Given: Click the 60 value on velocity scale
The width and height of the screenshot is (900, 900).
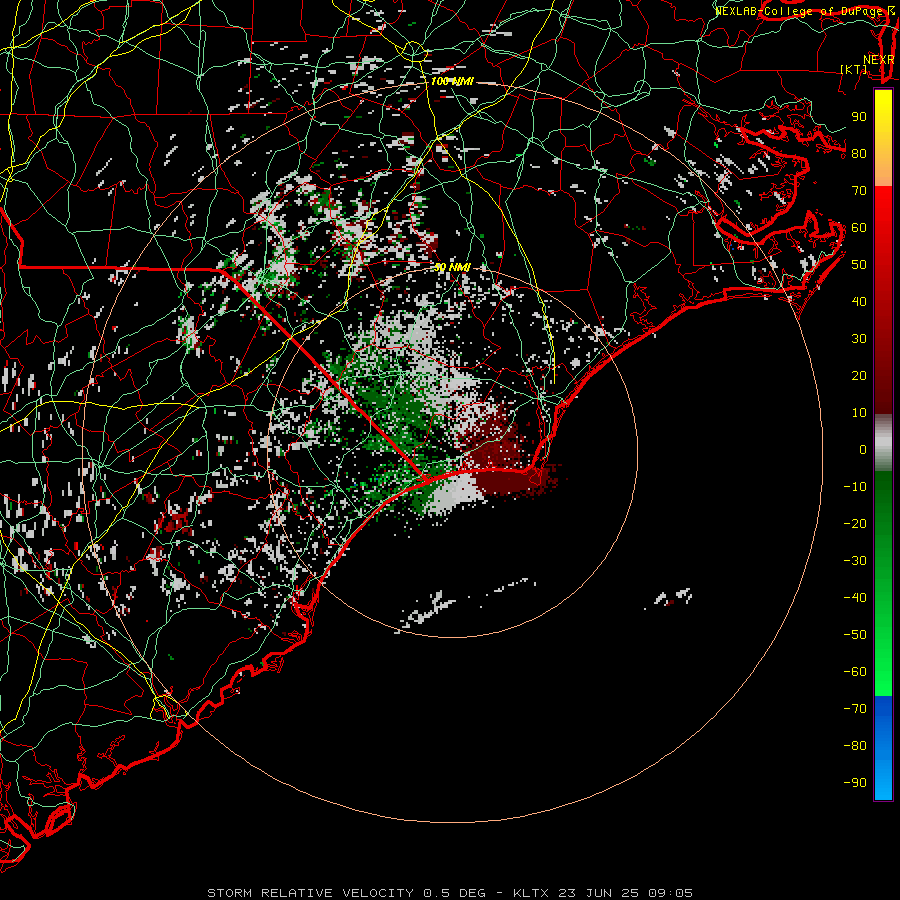Looking at the screenshot, I should point(859,228).
